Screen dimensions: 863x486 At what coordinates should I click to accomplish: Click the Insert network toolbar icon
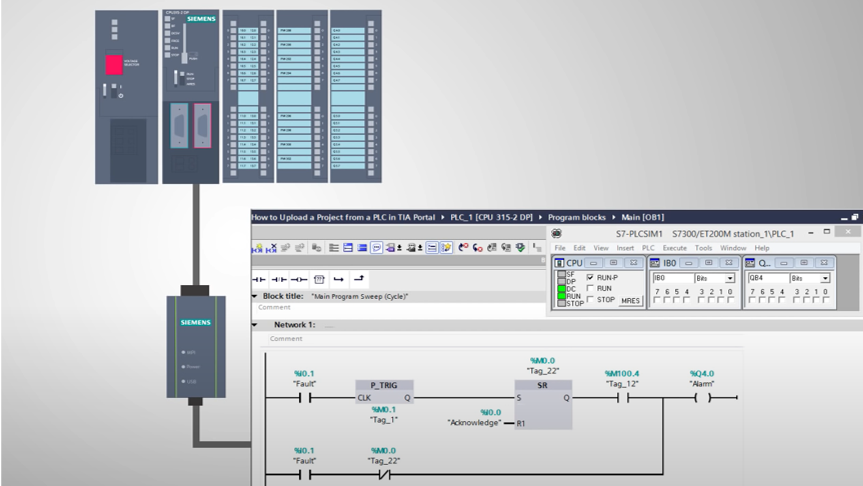point(256,248)
